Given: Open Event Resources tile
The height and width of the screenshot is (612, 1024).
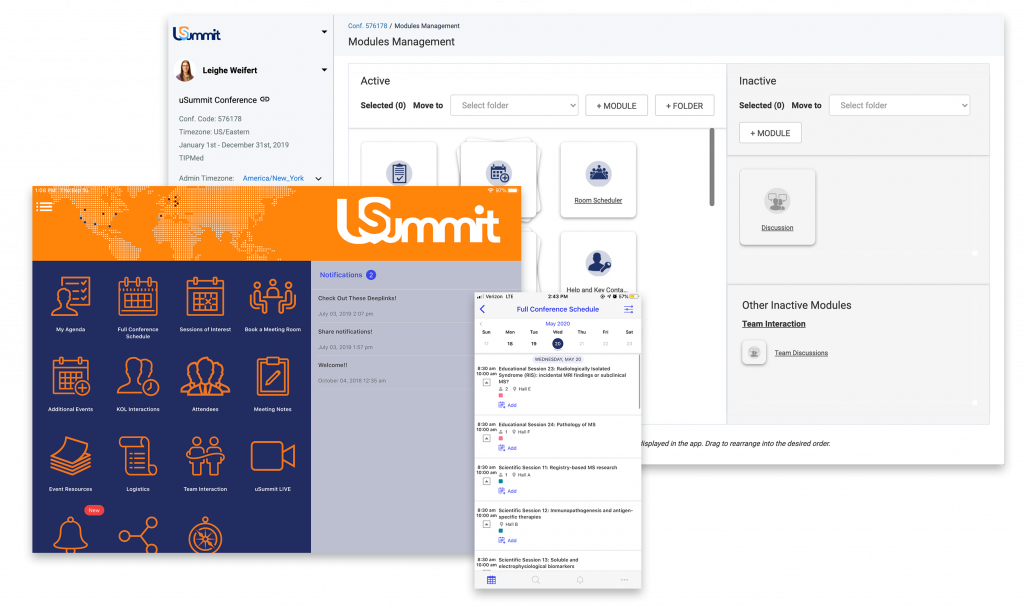Looking at the screenshot, I should click(x=71, y=464).
